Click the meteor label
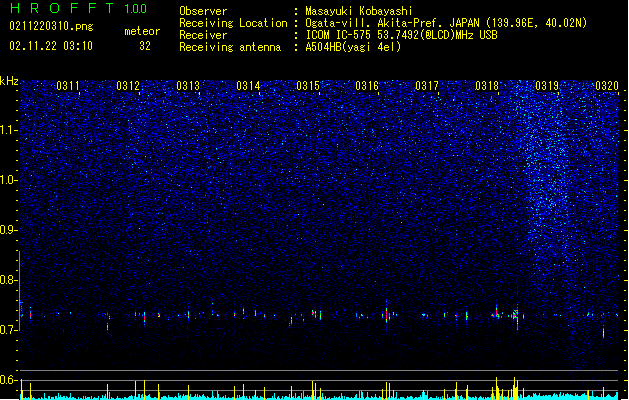The height and width of the screenshot is (400, 629). pyautogui.click(x=142, y=31)
